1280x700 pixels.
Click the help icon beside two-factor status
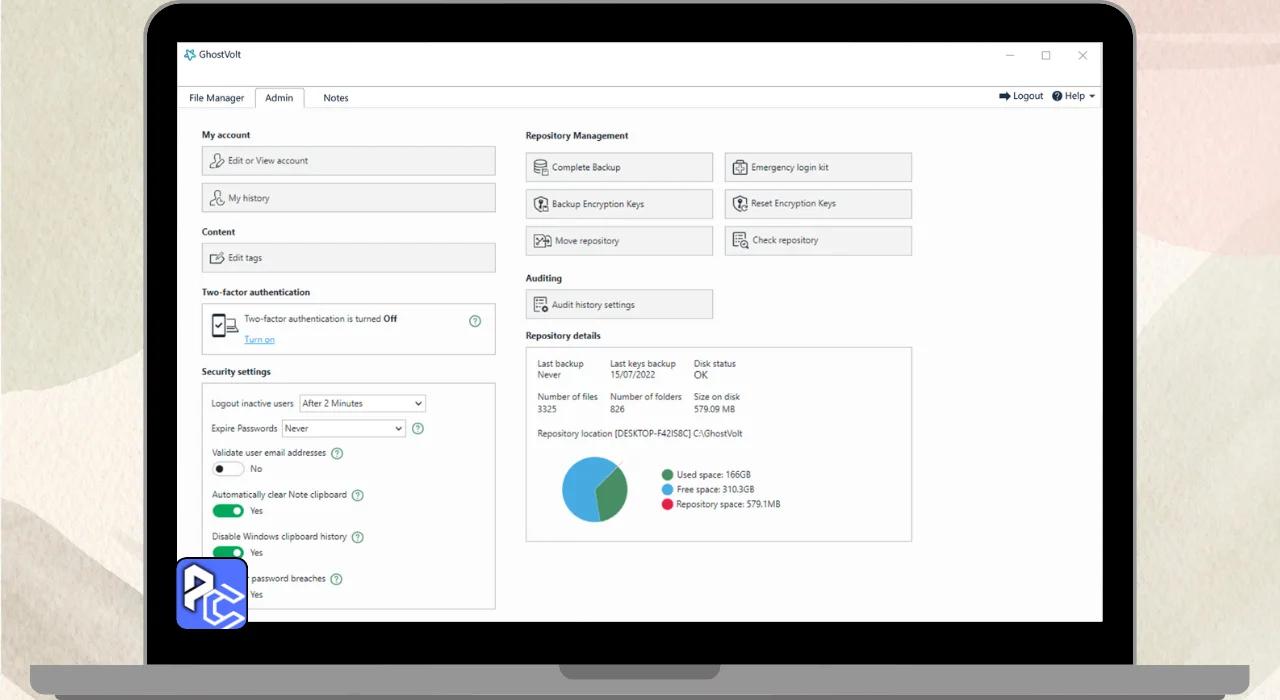[475, 321]
